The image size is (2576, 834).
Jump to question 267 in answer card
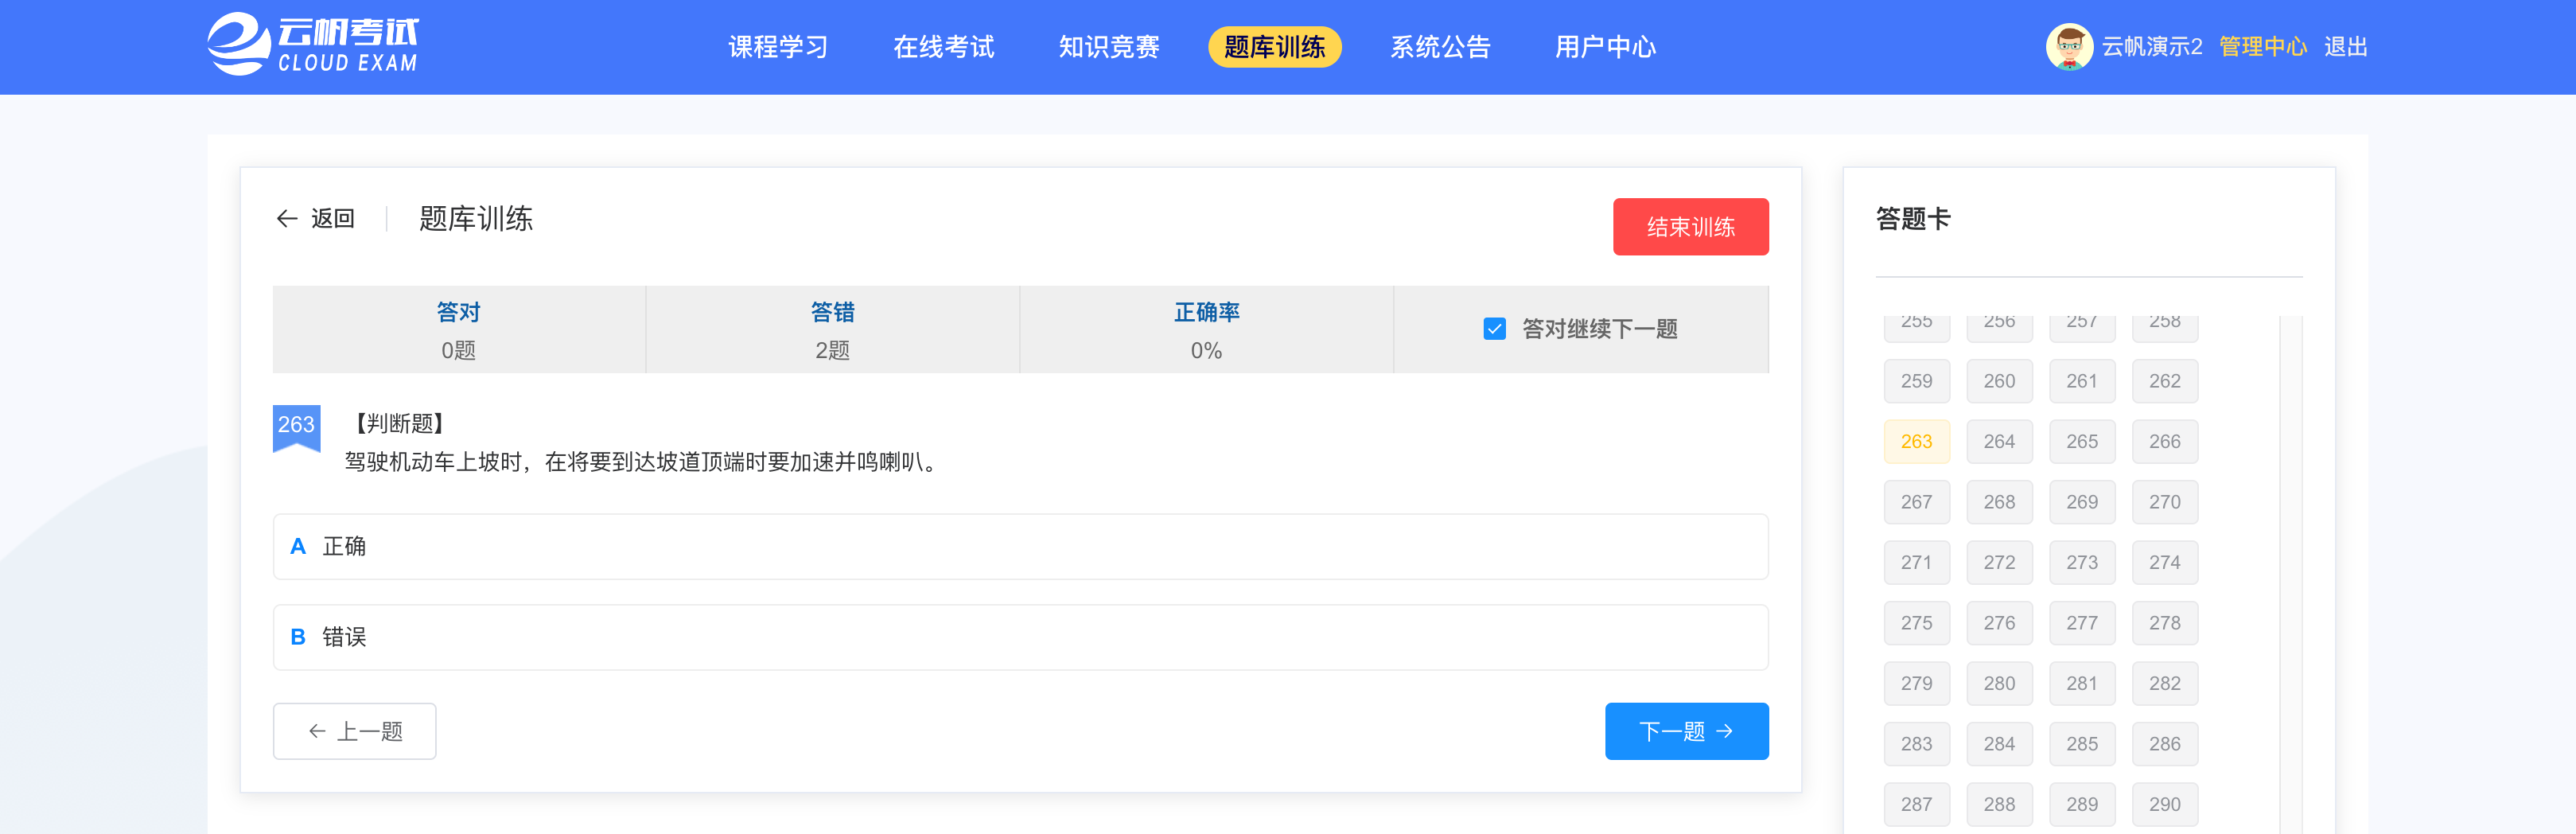(1916, 502)
